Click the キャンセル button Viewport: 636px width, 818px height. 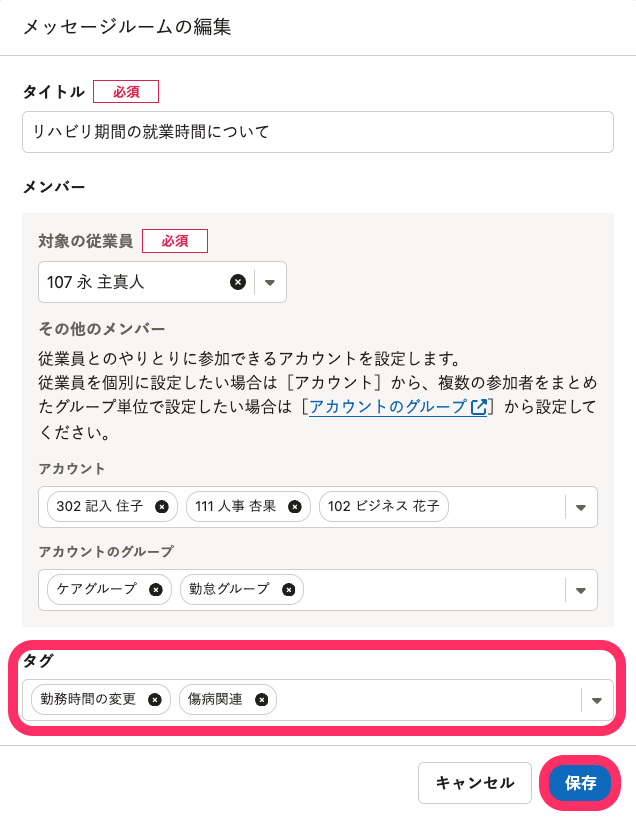click(475, 783)
